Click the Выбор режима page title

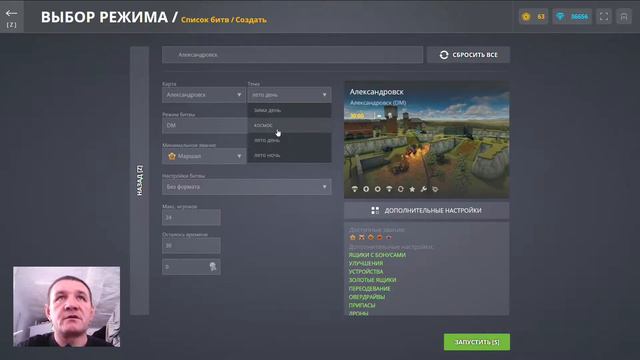(x=104, y=17)
